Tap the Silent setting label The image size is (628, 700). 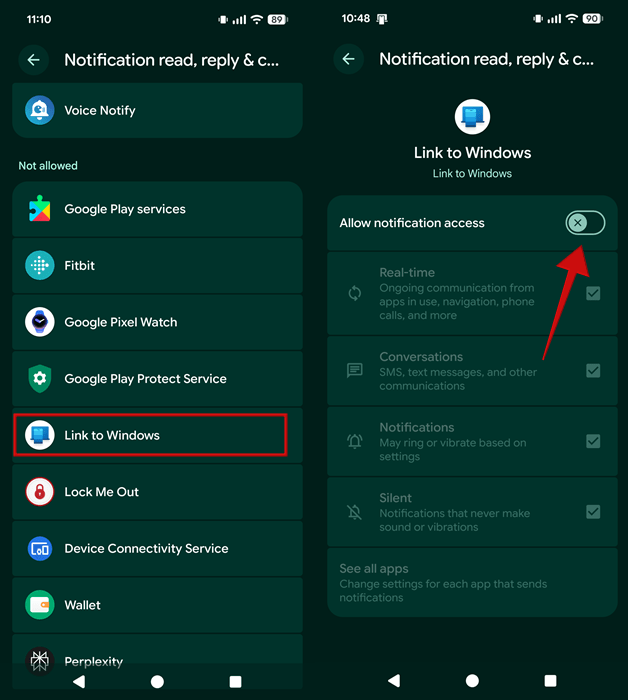point(395,498)
